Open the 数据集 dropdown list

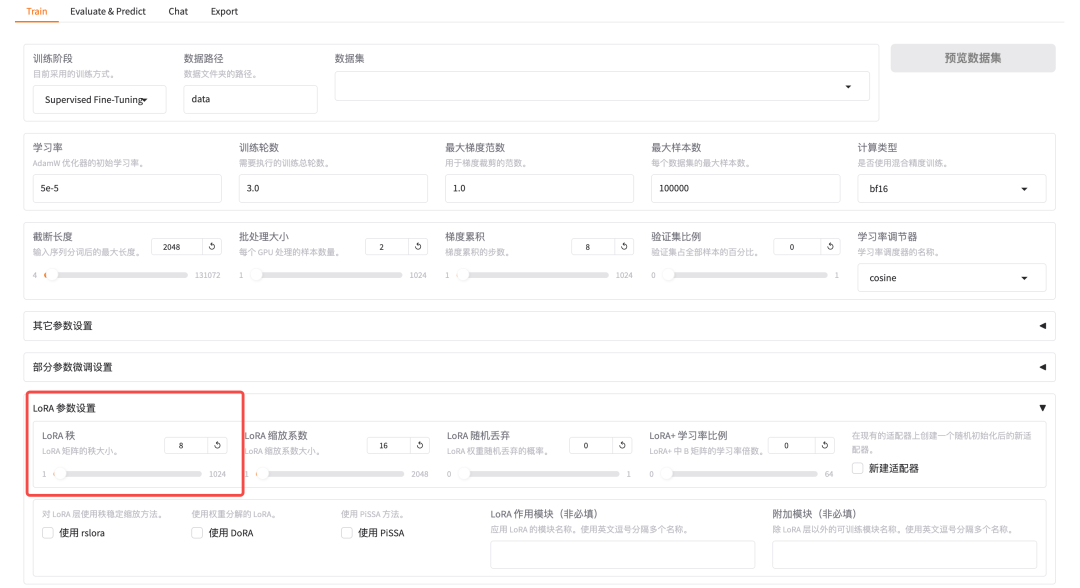click(602, 87)
